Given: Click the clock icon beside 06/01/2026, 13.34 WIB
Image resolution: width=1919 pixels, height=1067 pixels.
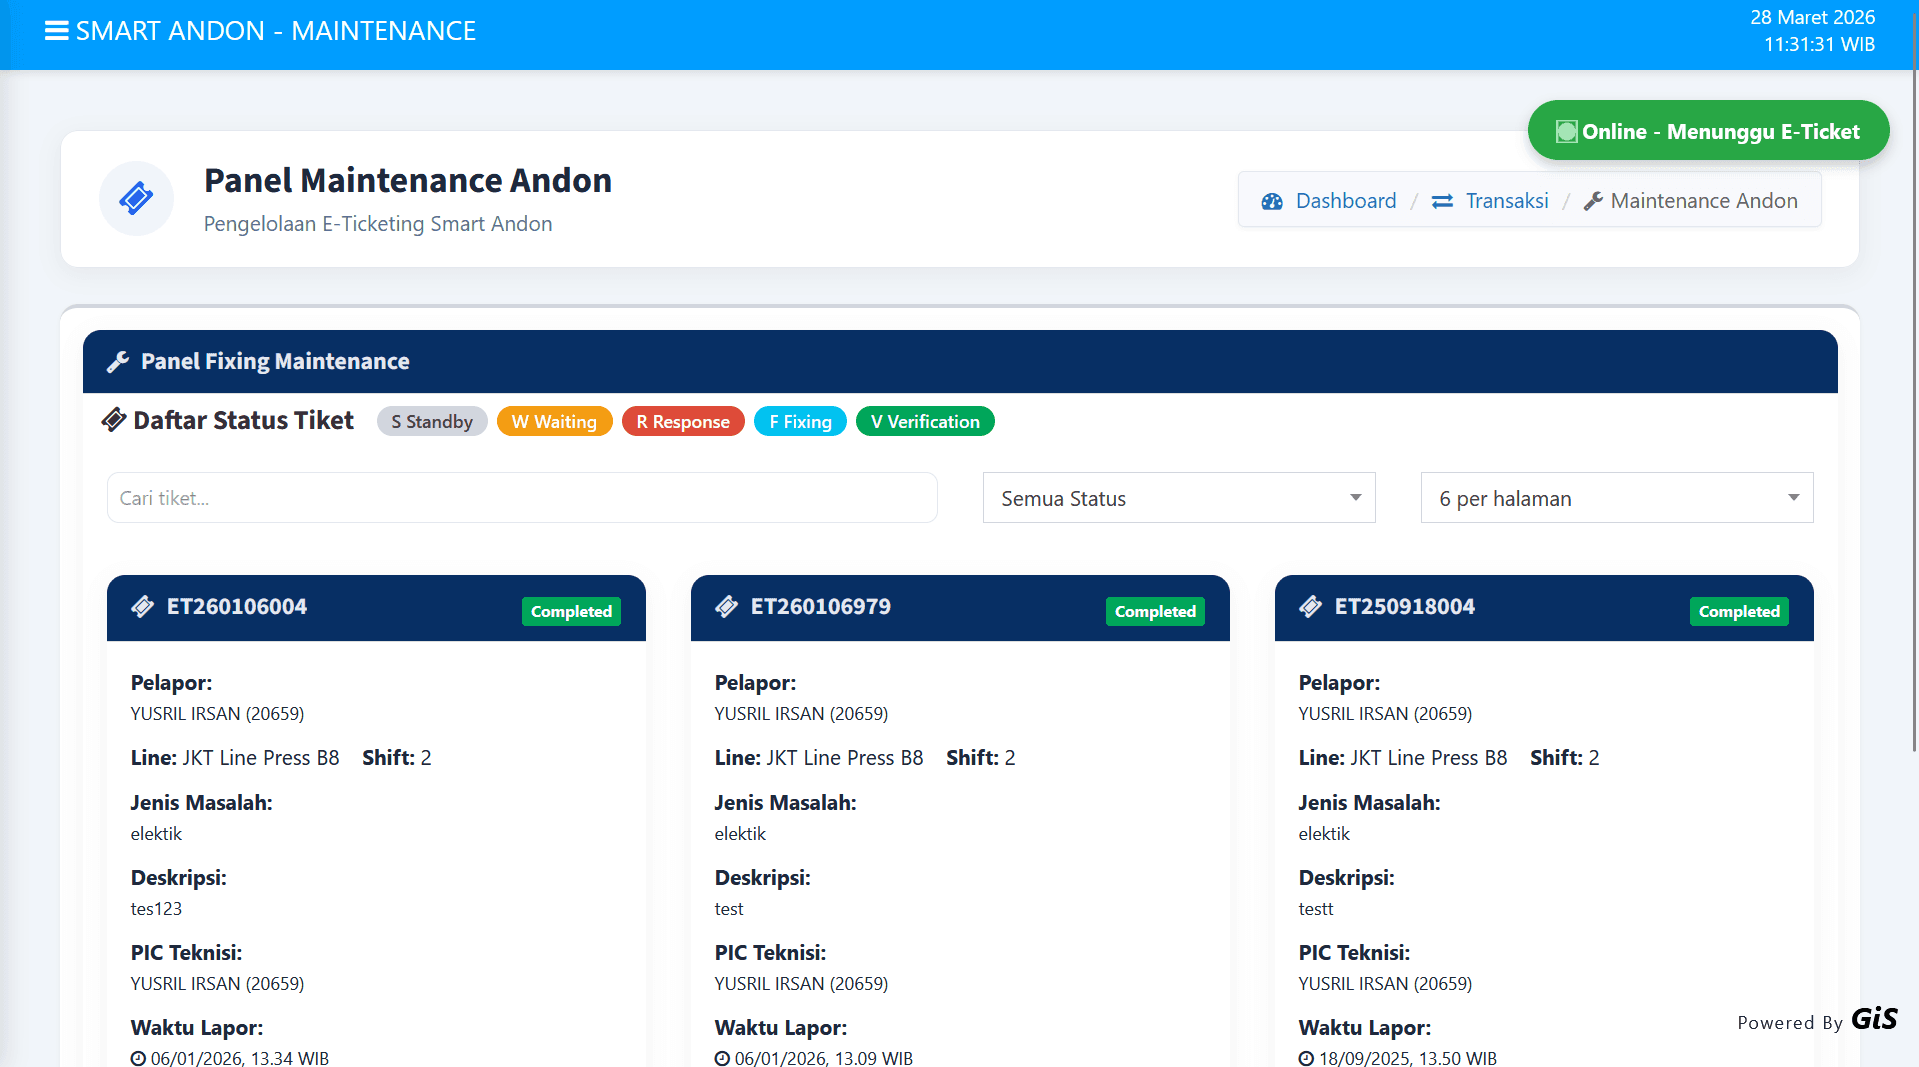Looking at the screenshot, I should (x=138, y=1058).
